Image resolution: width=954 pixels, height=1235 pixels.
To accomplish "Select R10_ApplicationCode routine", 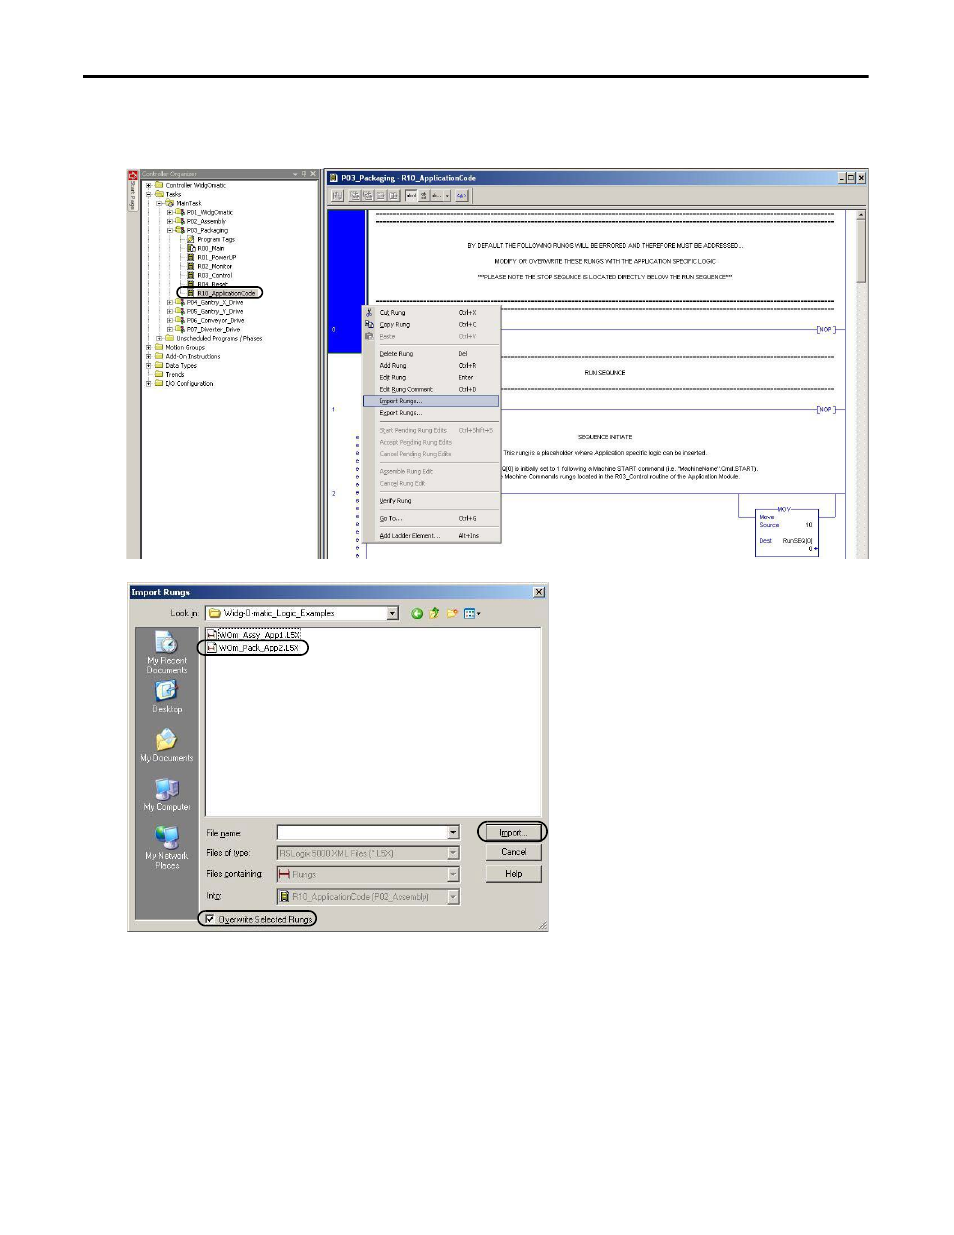I will click(221, 293).
